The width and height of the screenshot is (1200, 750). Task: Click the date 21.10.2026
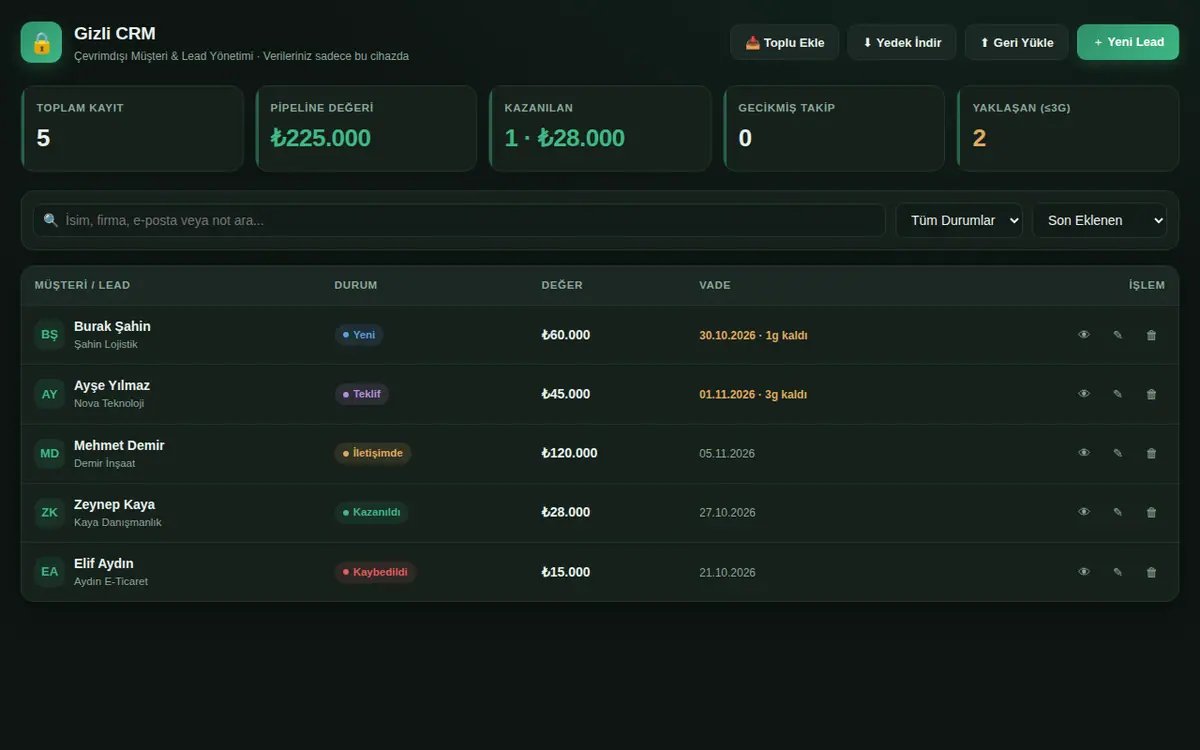click(727, 572)
